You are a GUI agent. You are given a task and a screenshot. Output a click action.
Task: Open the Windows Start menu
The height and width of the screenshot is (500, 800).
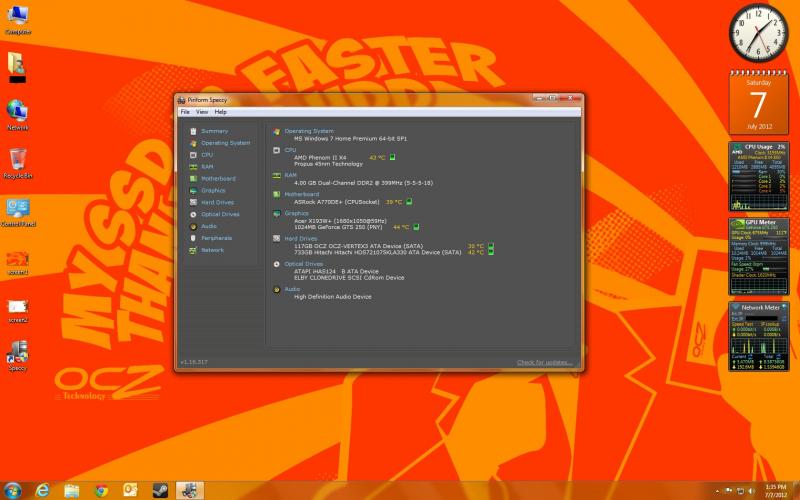point(13,491)
